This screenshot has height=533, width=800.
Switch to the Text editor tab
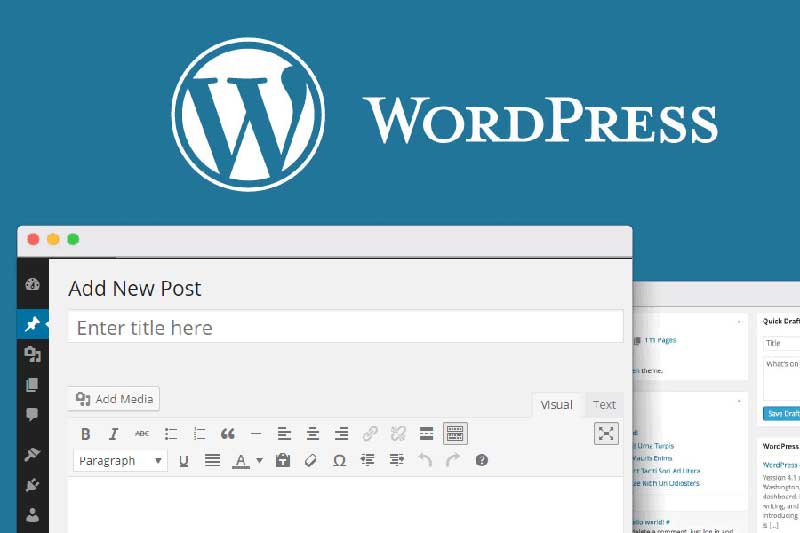(604, 405)
